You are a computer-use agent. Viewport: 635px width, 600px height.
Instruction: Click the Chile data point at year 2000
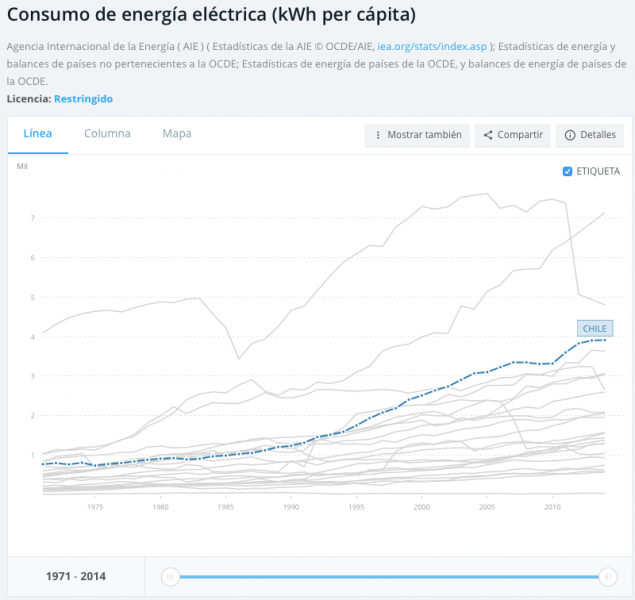422,395
